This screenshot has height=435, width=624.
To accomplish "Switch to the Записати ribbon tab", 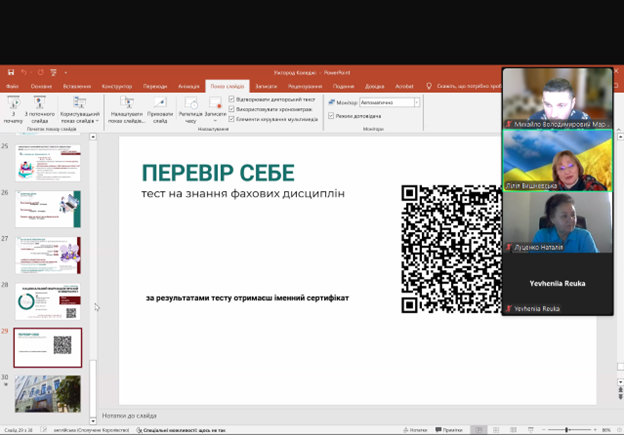I will [266, 86].
